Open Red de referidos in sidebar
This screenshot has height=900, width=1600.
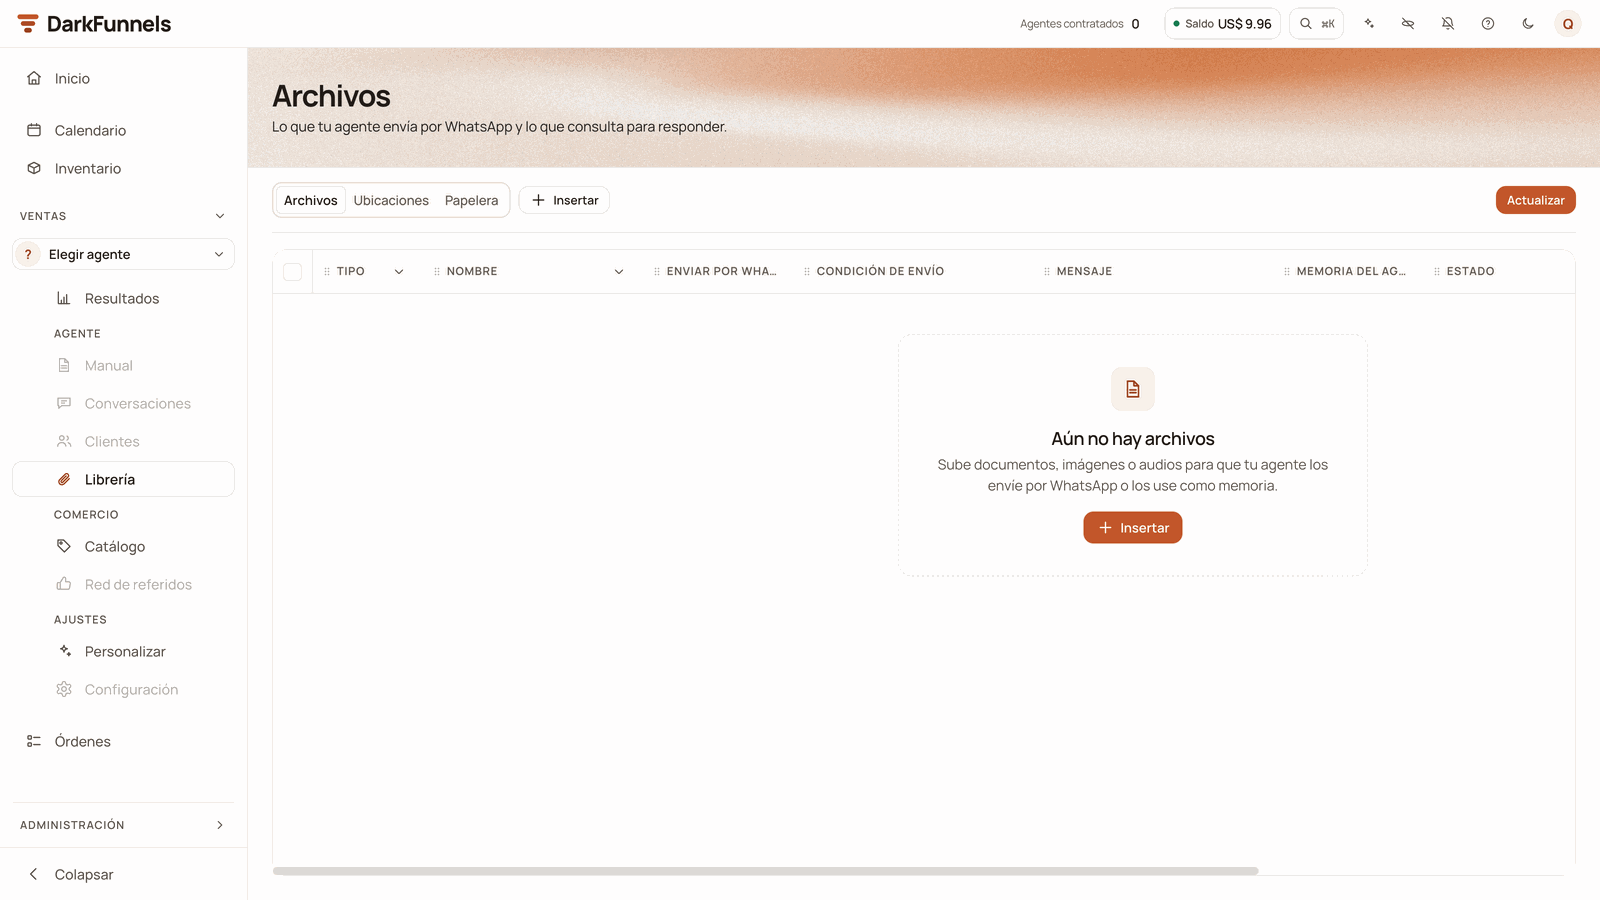tap(123, 585)
